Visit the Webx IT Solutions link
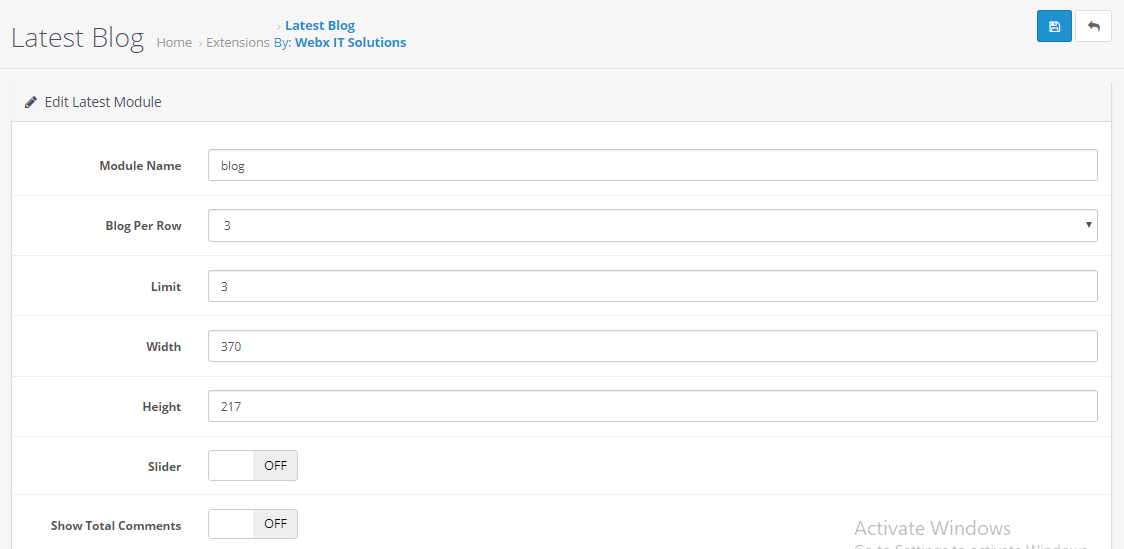The image size is (1124, 549). [x=350, y=43]
